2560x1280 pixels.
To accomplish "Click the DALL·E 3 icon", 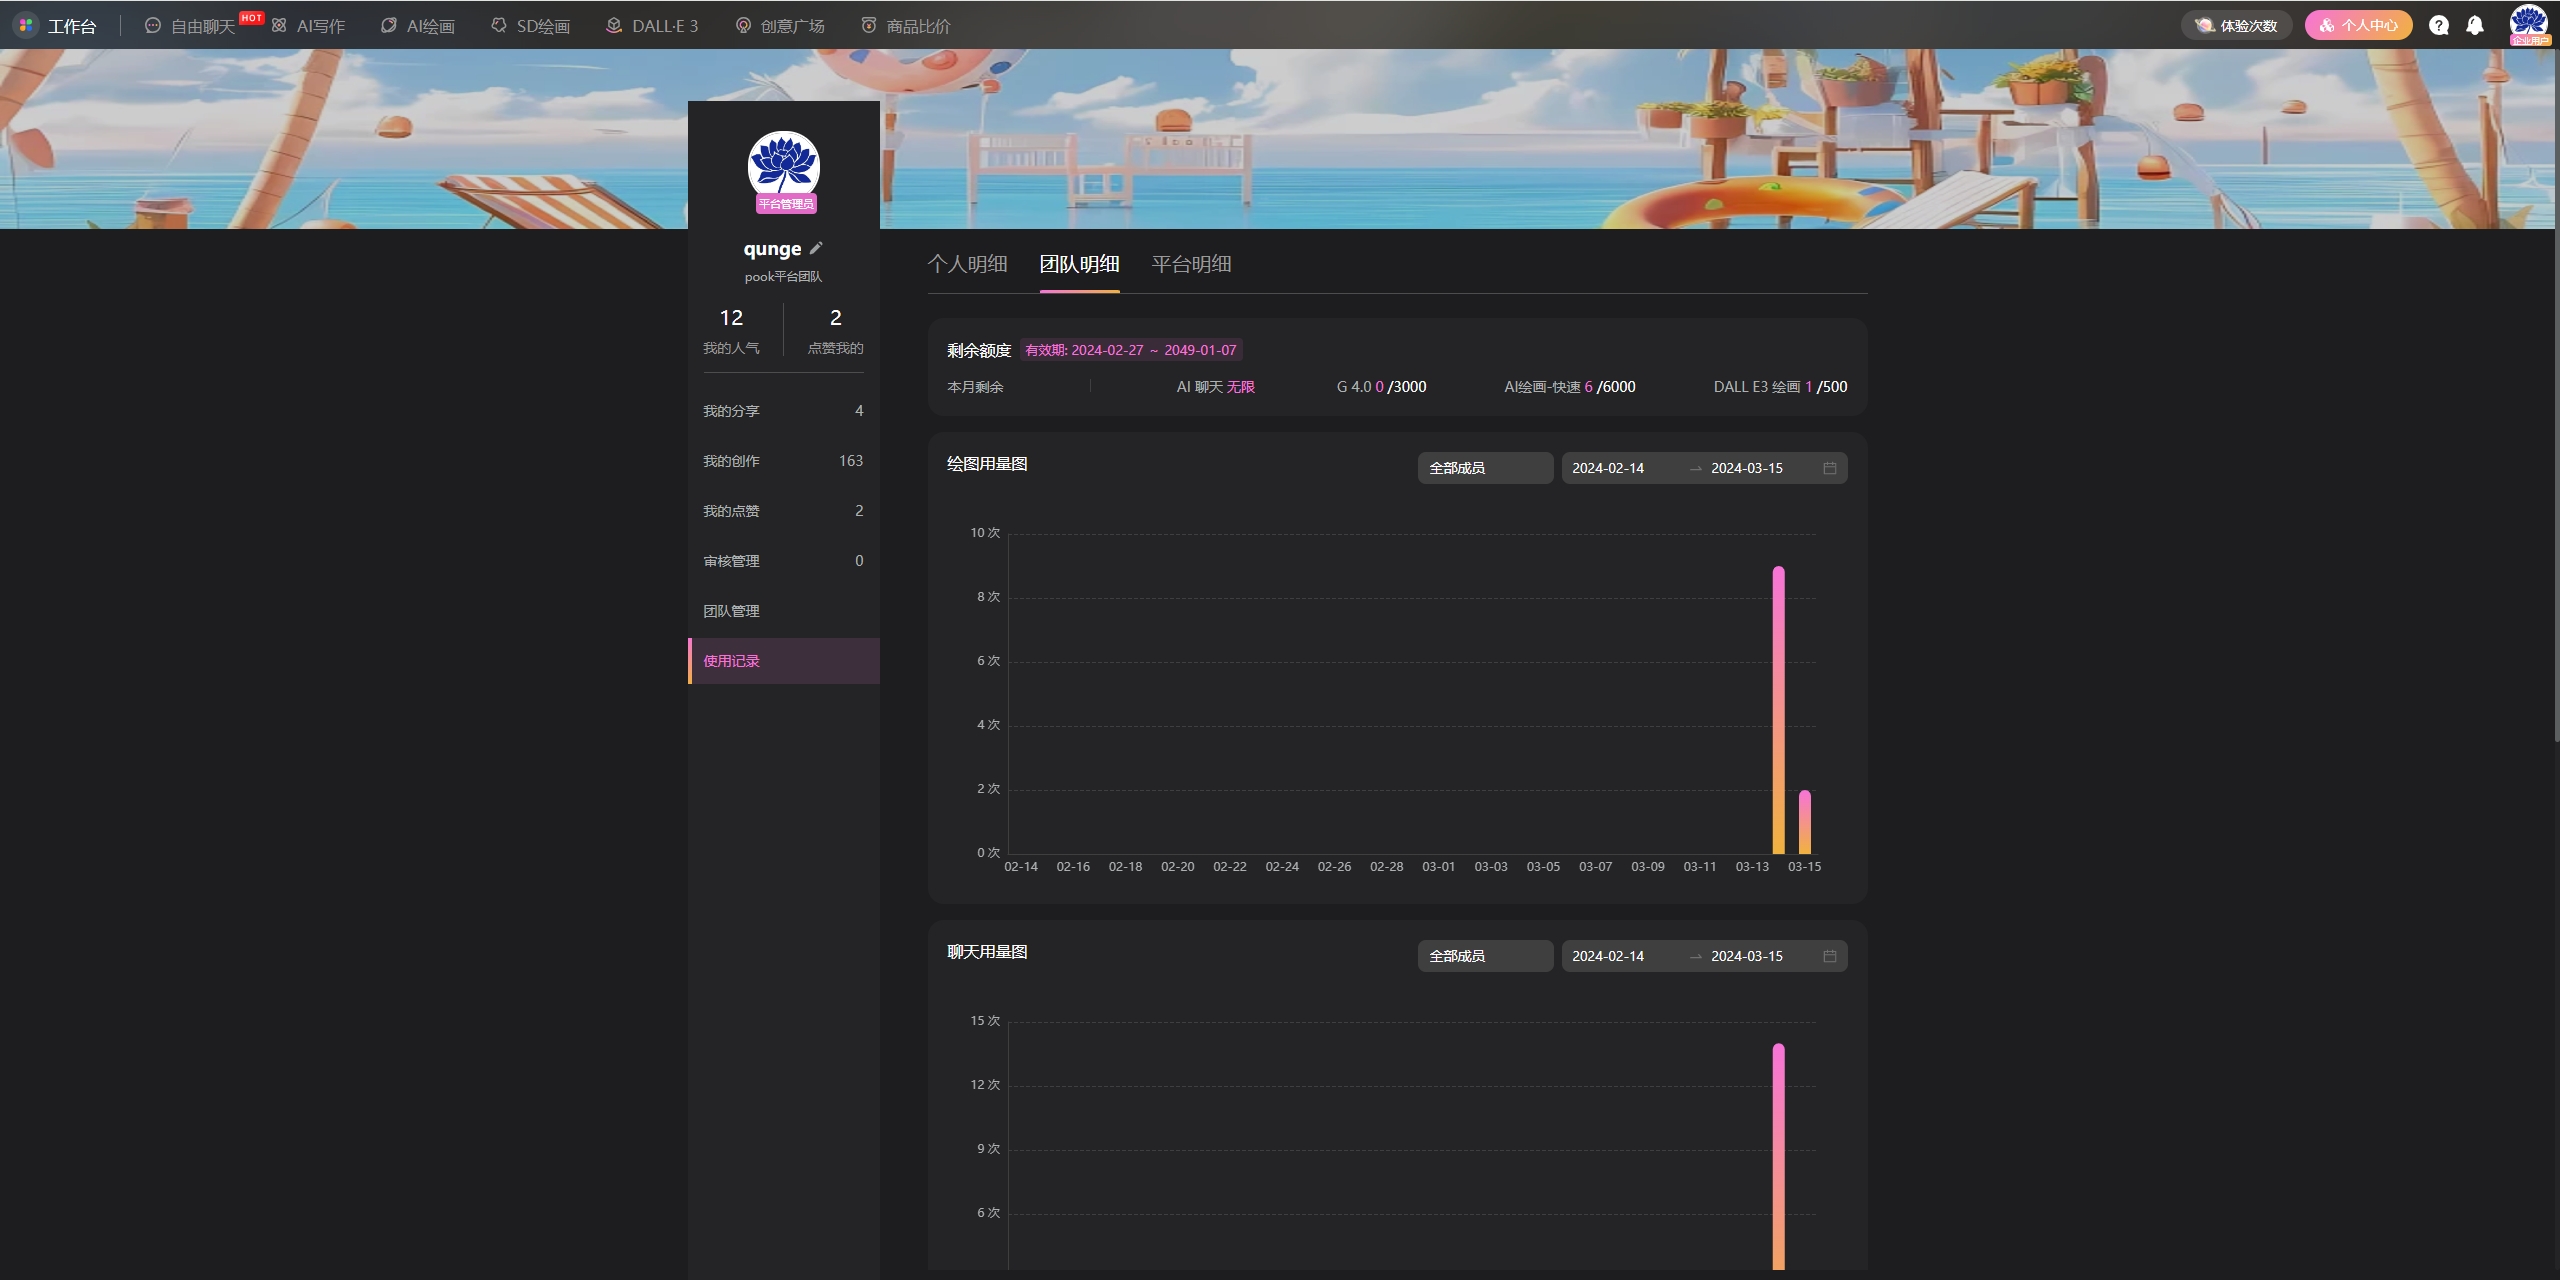I will point(614,26).
